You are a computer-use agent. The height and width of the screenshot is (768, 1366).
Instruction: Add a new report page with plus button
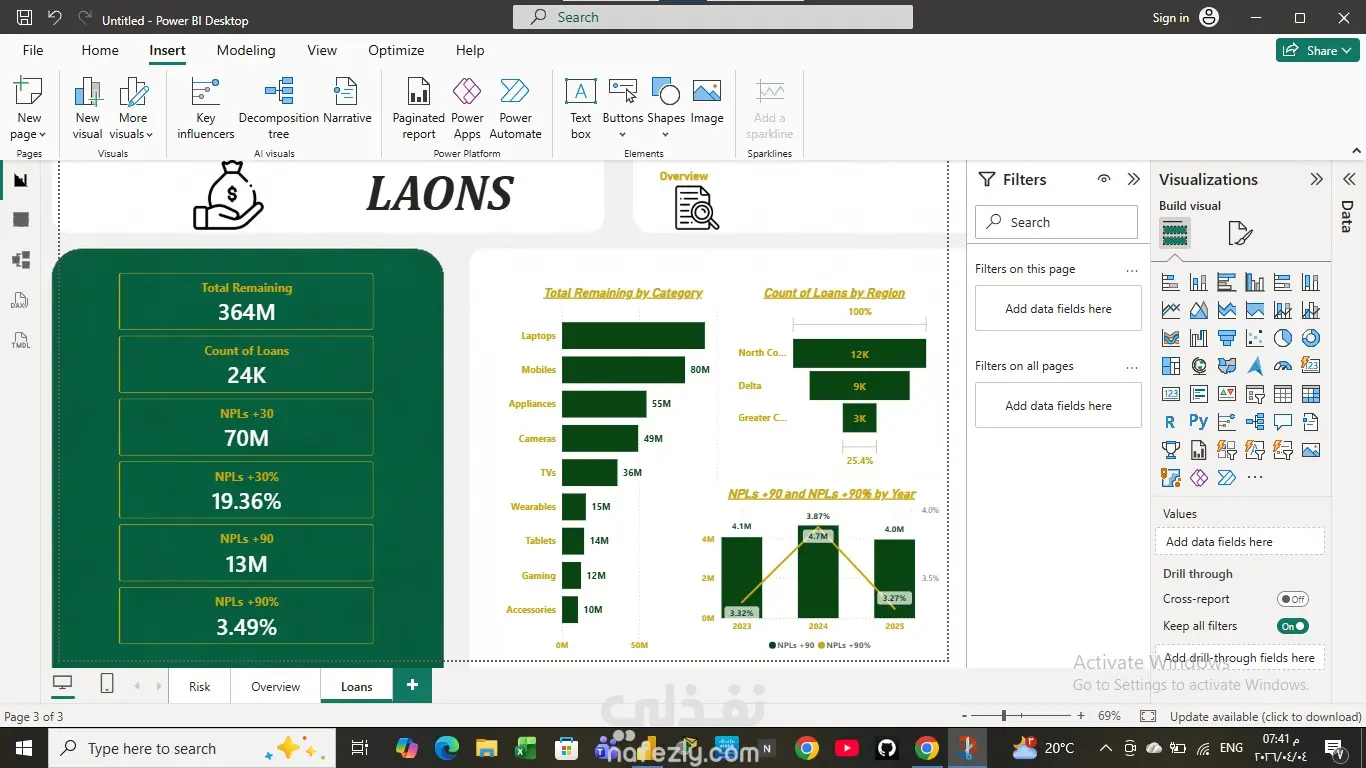412,685
